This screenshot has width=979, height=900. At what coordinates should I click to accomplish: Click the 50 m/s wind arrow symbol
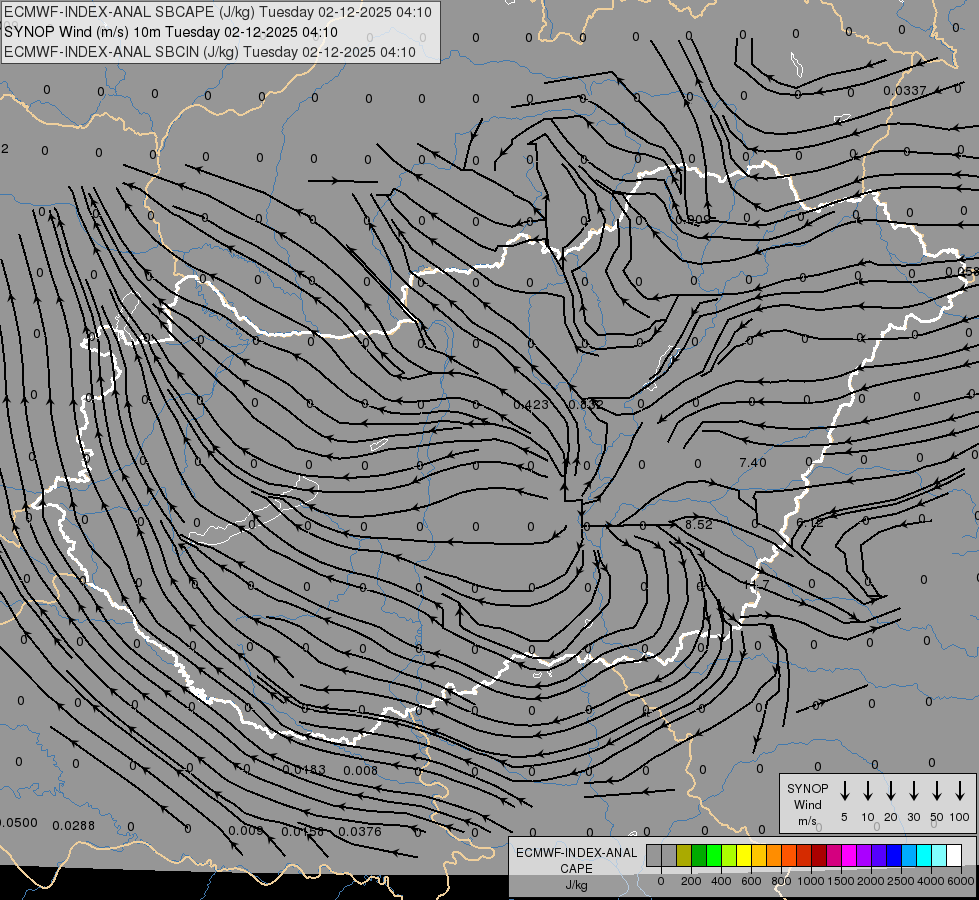coord(937,790)
